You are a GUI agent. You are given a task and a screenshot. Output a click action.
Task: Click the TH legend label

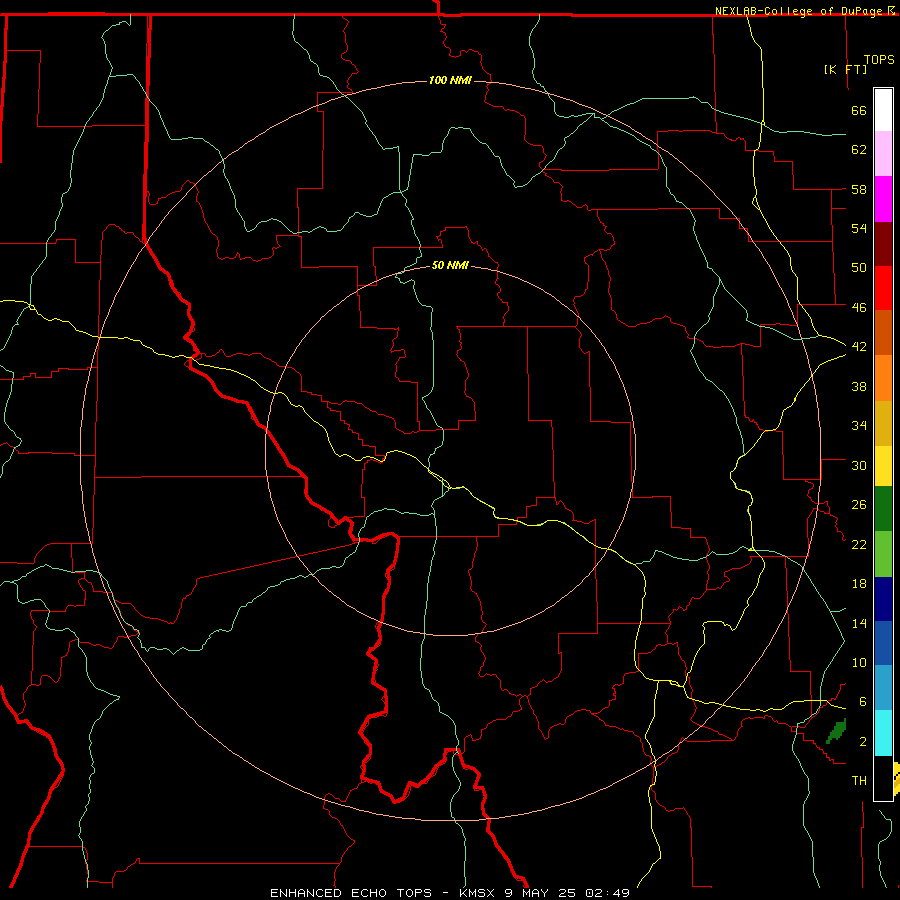859,781
